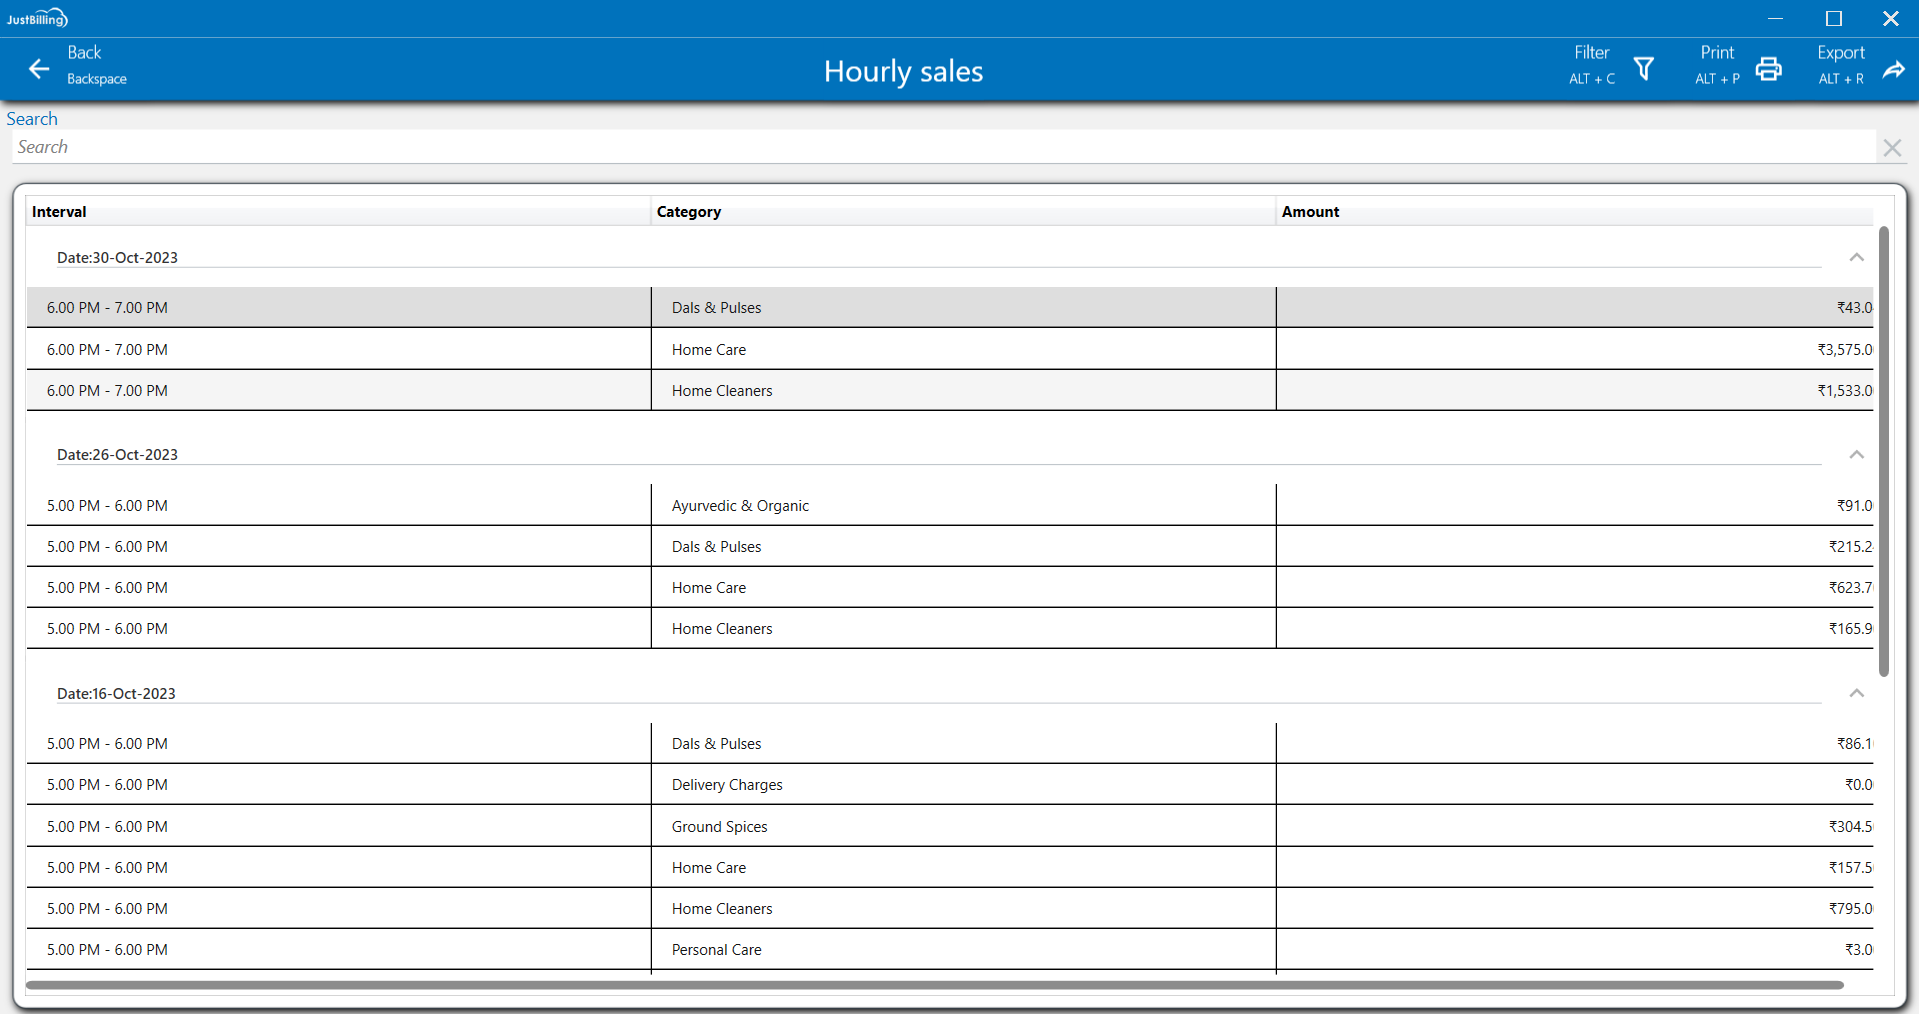Click the Back arrow icon

coord(39,69)
